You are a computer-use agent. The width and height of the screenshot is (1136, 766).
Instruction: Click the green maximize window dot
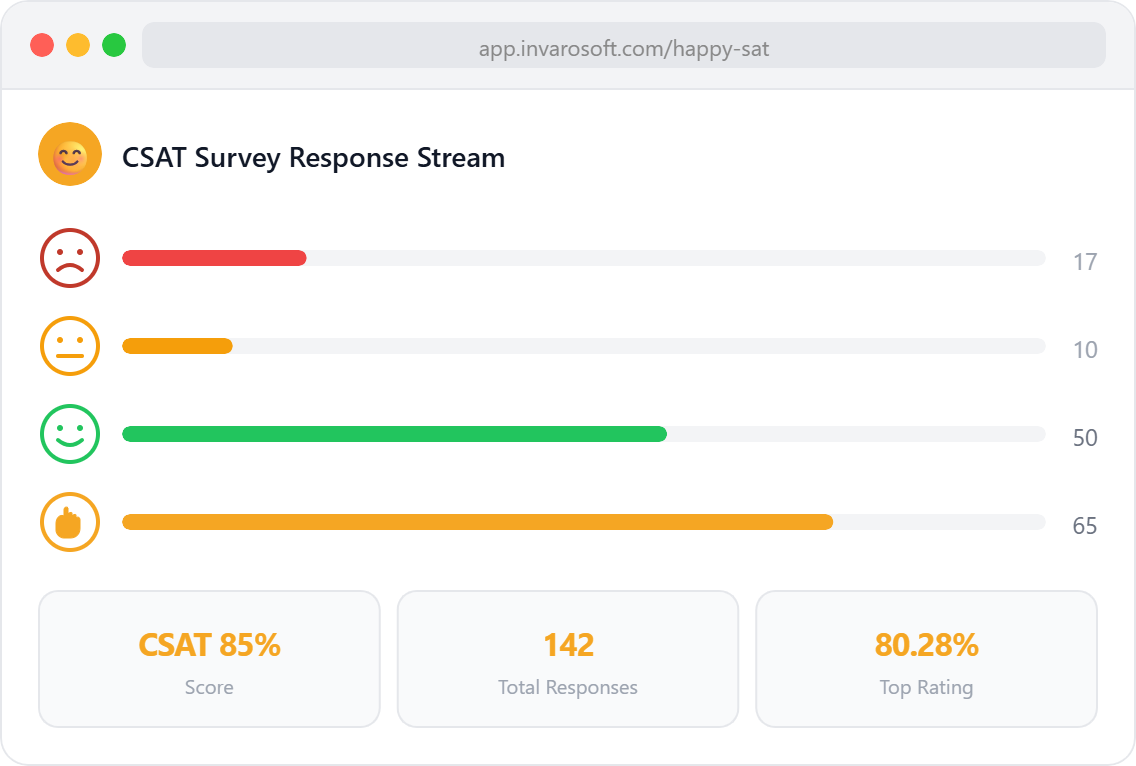click(114, 45)
